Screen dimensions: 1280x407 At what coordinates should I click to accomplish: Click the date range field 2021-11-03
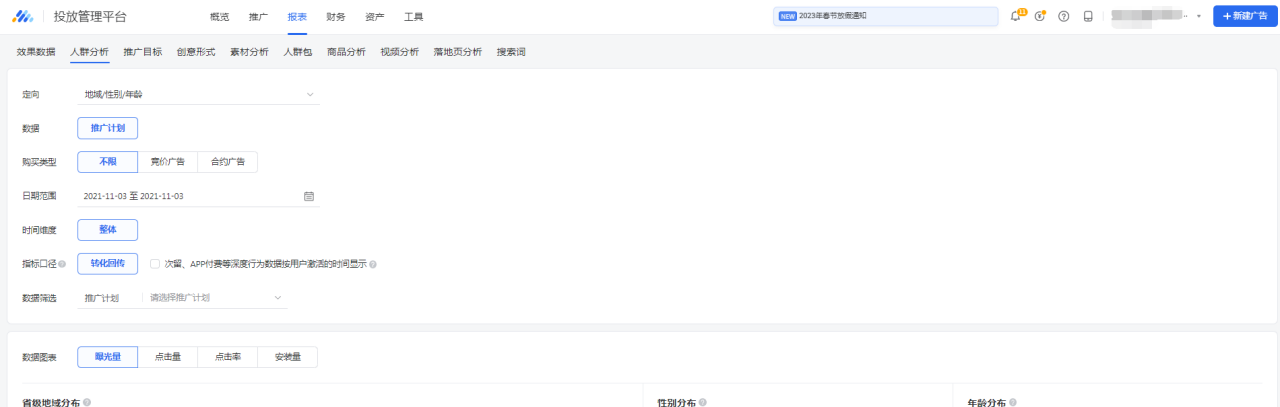point(198,196)
